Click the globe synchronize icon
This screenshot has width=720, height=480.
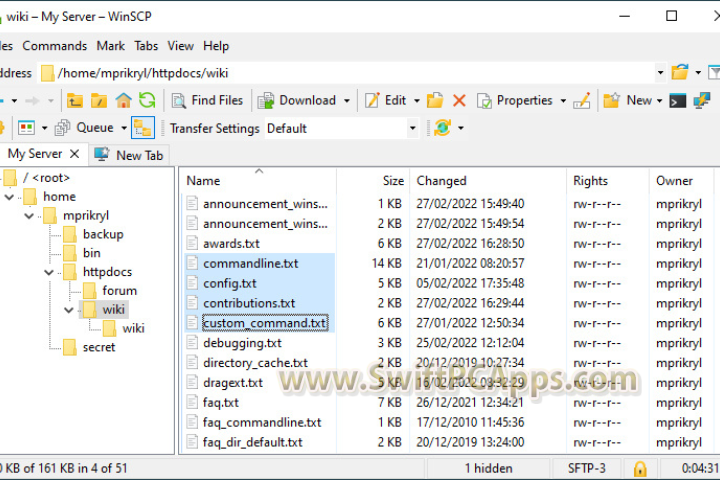(x=442, y=128)
